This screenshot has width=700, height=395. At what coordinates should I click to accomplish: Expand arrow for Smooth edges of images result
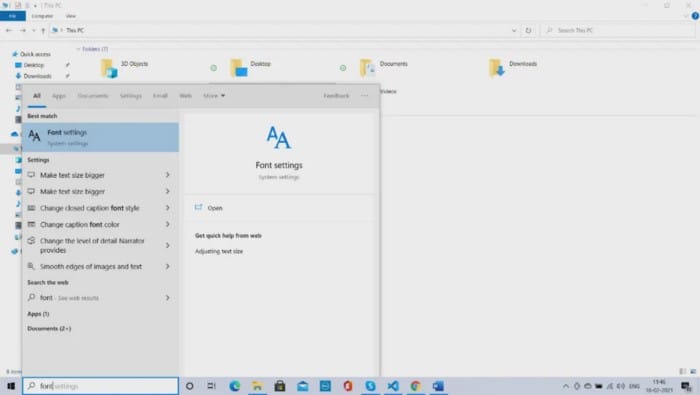(x=167, y=266)
